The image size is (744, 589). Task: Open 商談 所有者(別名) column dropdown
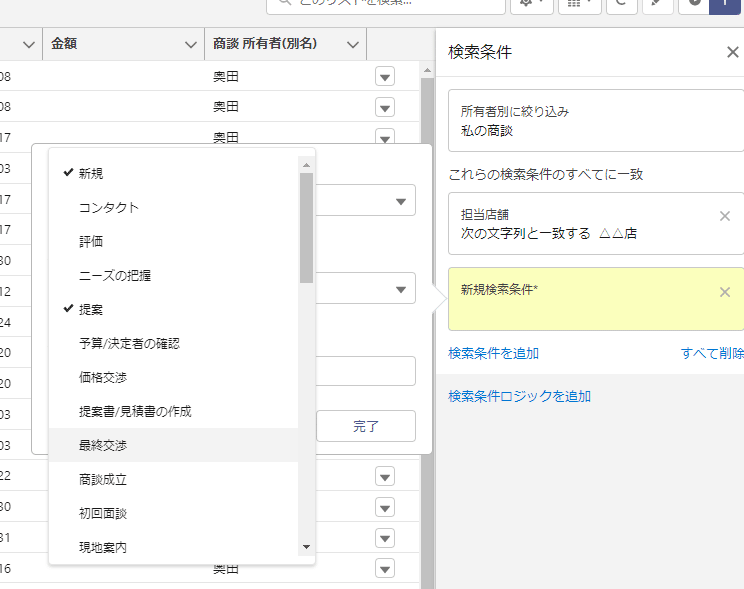tap(352, 44)
